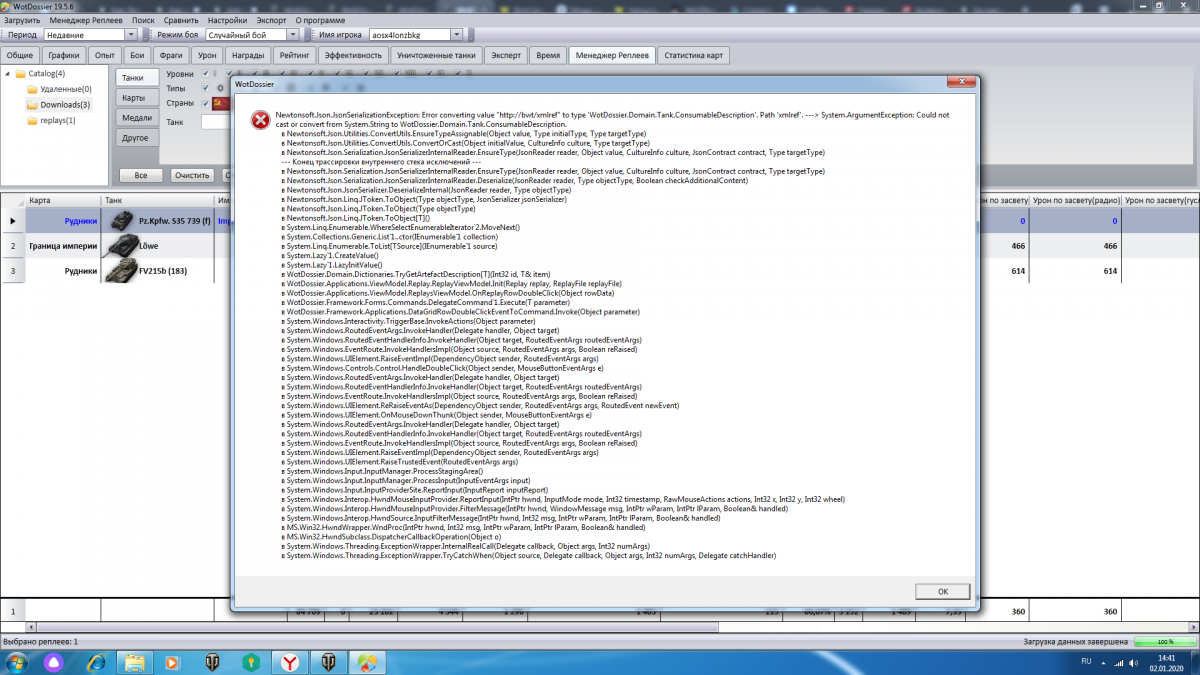The height and width of the screenshot is (675, 1200).
Task: Click the Downloads(3) folder icon
Action: point(32,104)
